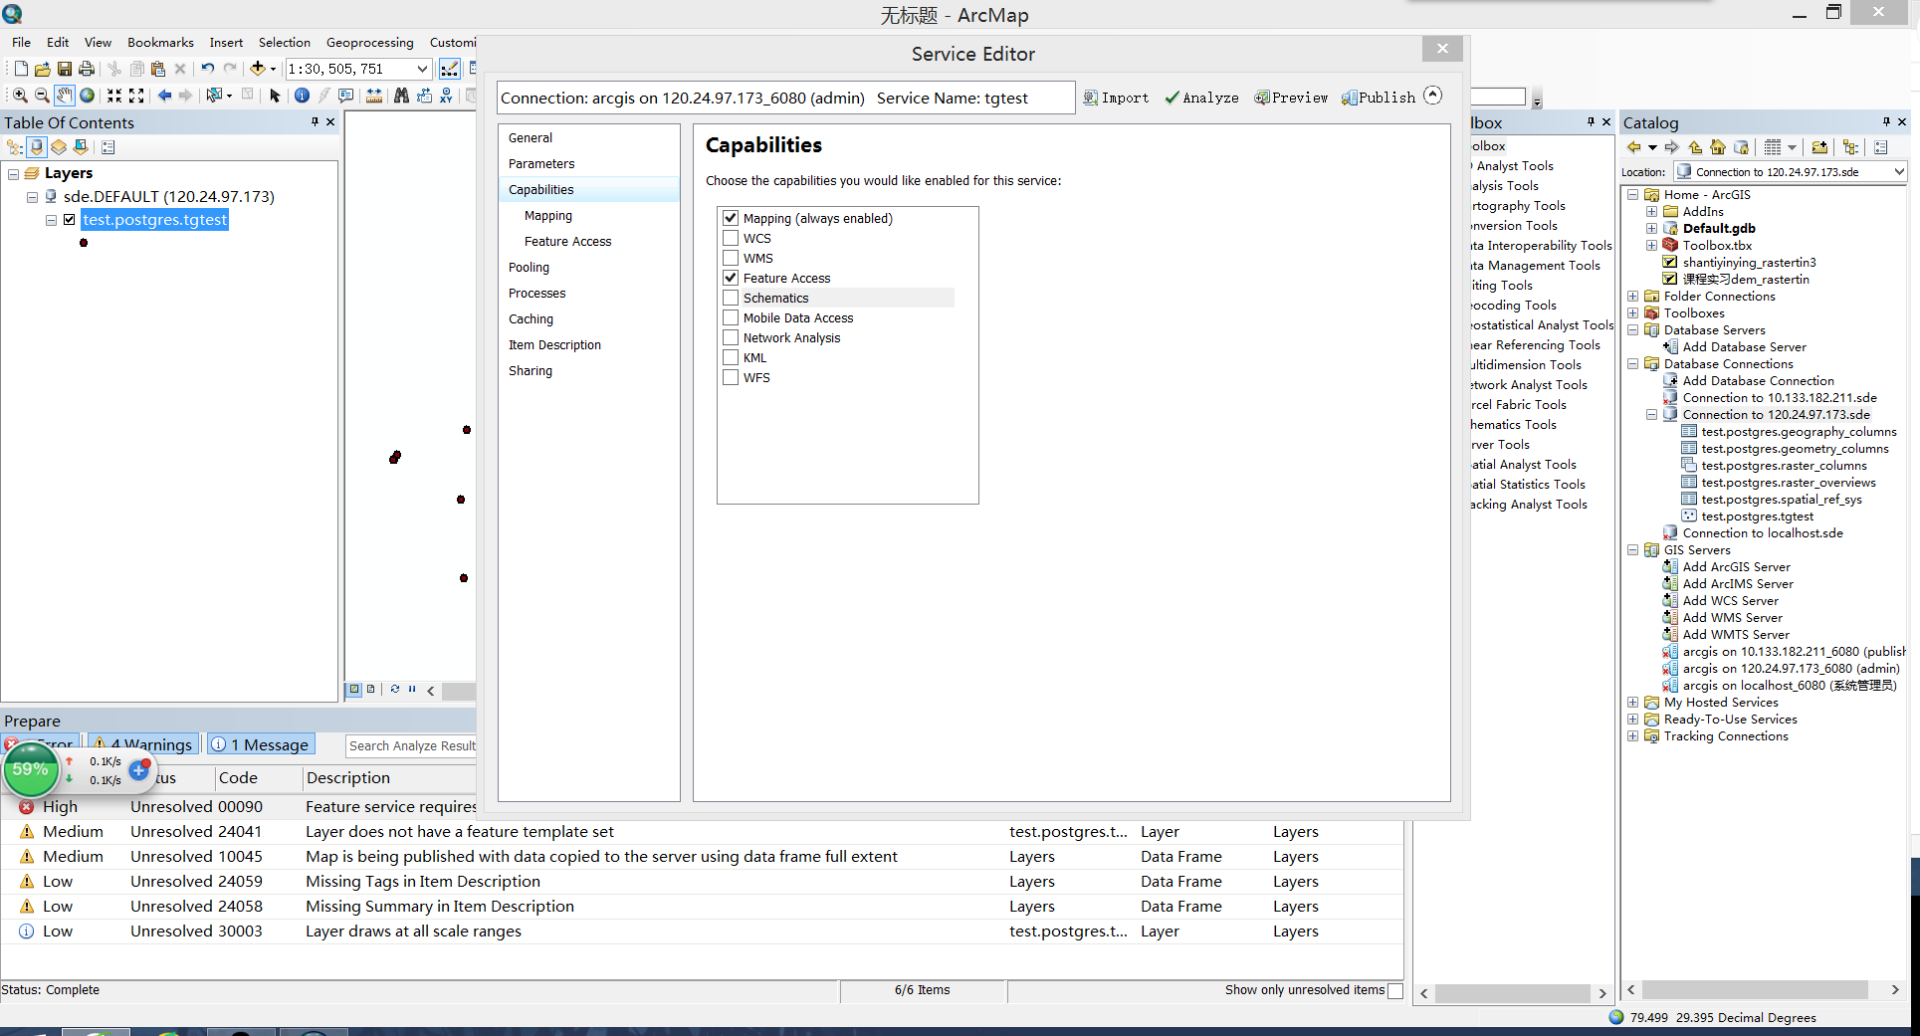This screenshot has width=1920, height=1036.
Task: Select error 00090 High row in results
Action: tap(240, 807)
